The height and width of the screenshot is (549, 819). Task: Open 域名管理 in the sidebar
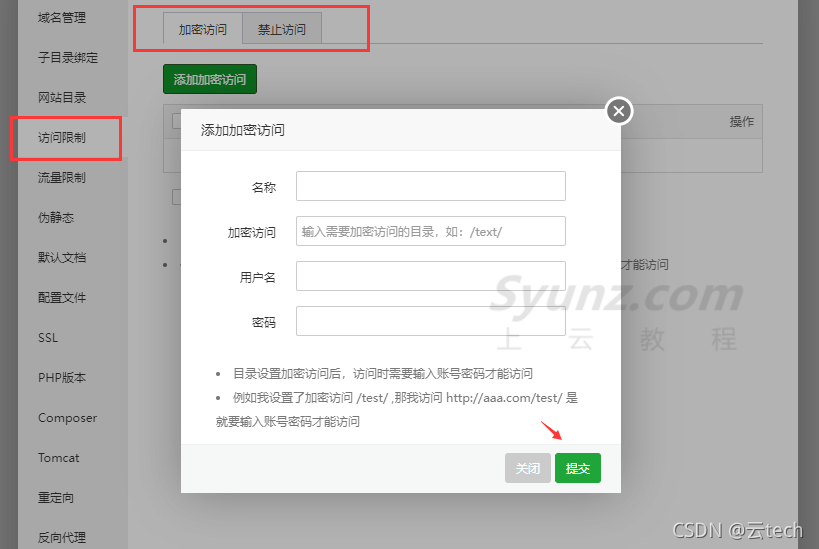point(62,17)
